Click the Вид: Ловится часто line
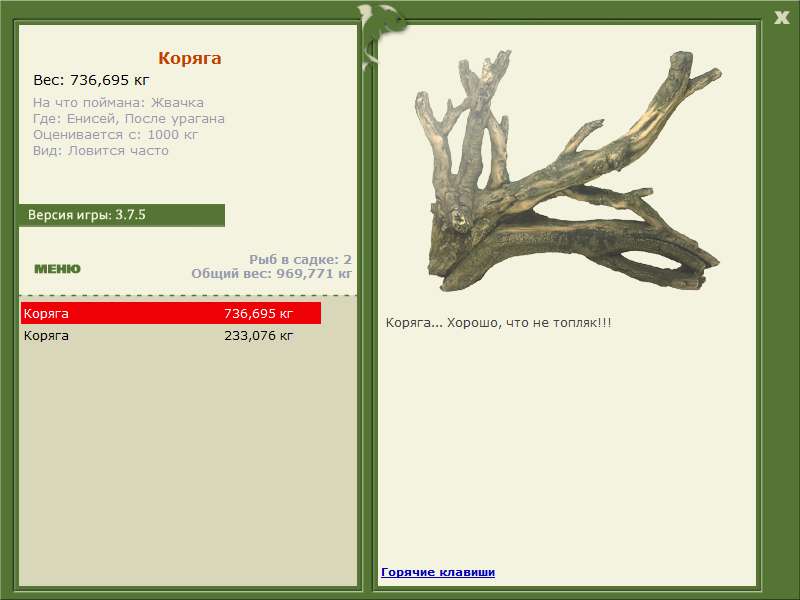Image resolution: width=800 pixels, height=600 pixels. point(101,151)
